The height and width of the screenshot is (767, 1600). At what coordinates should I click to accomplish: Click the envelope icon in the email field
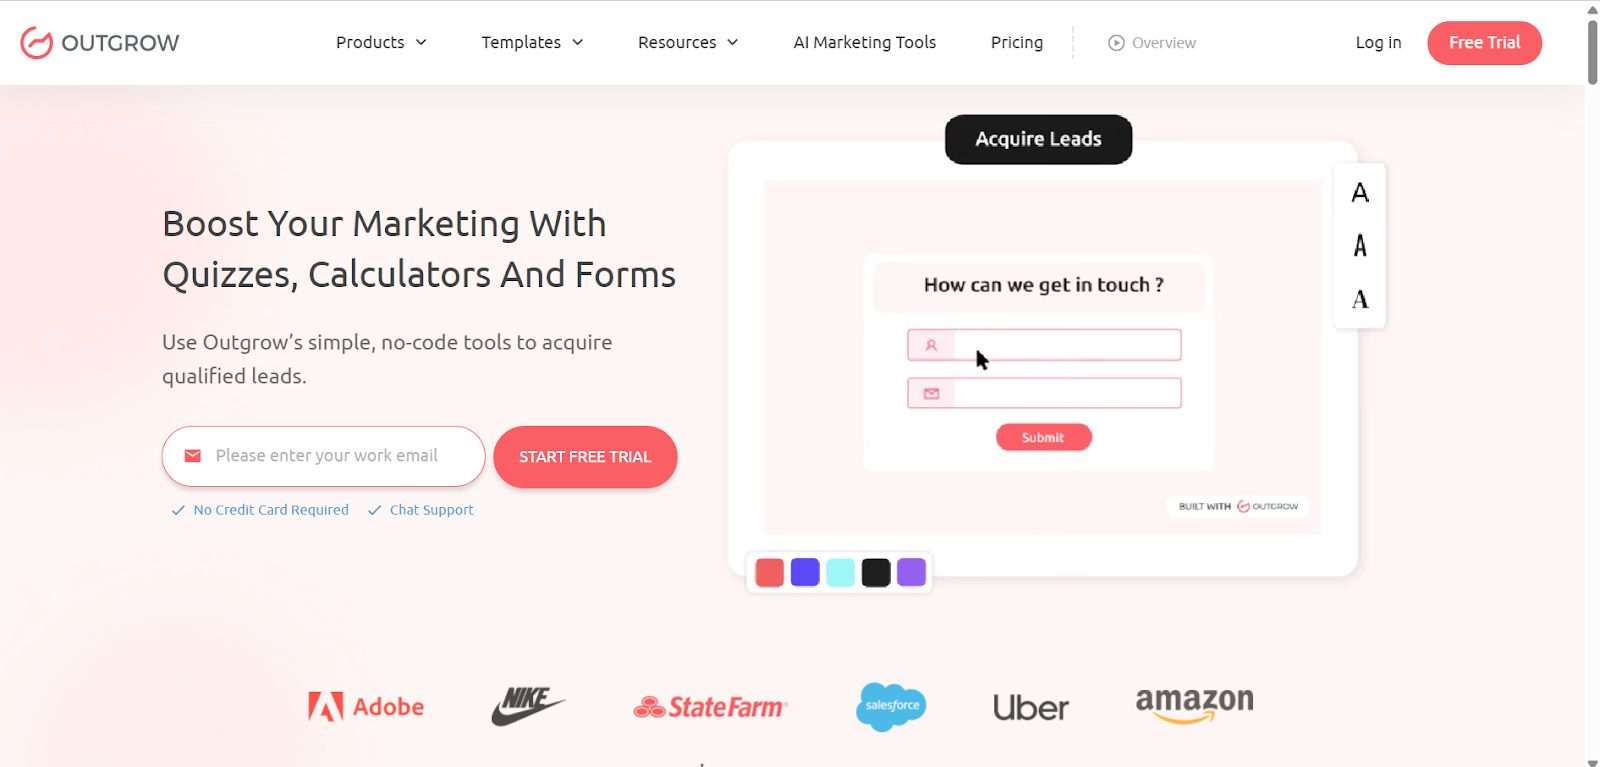193,456
